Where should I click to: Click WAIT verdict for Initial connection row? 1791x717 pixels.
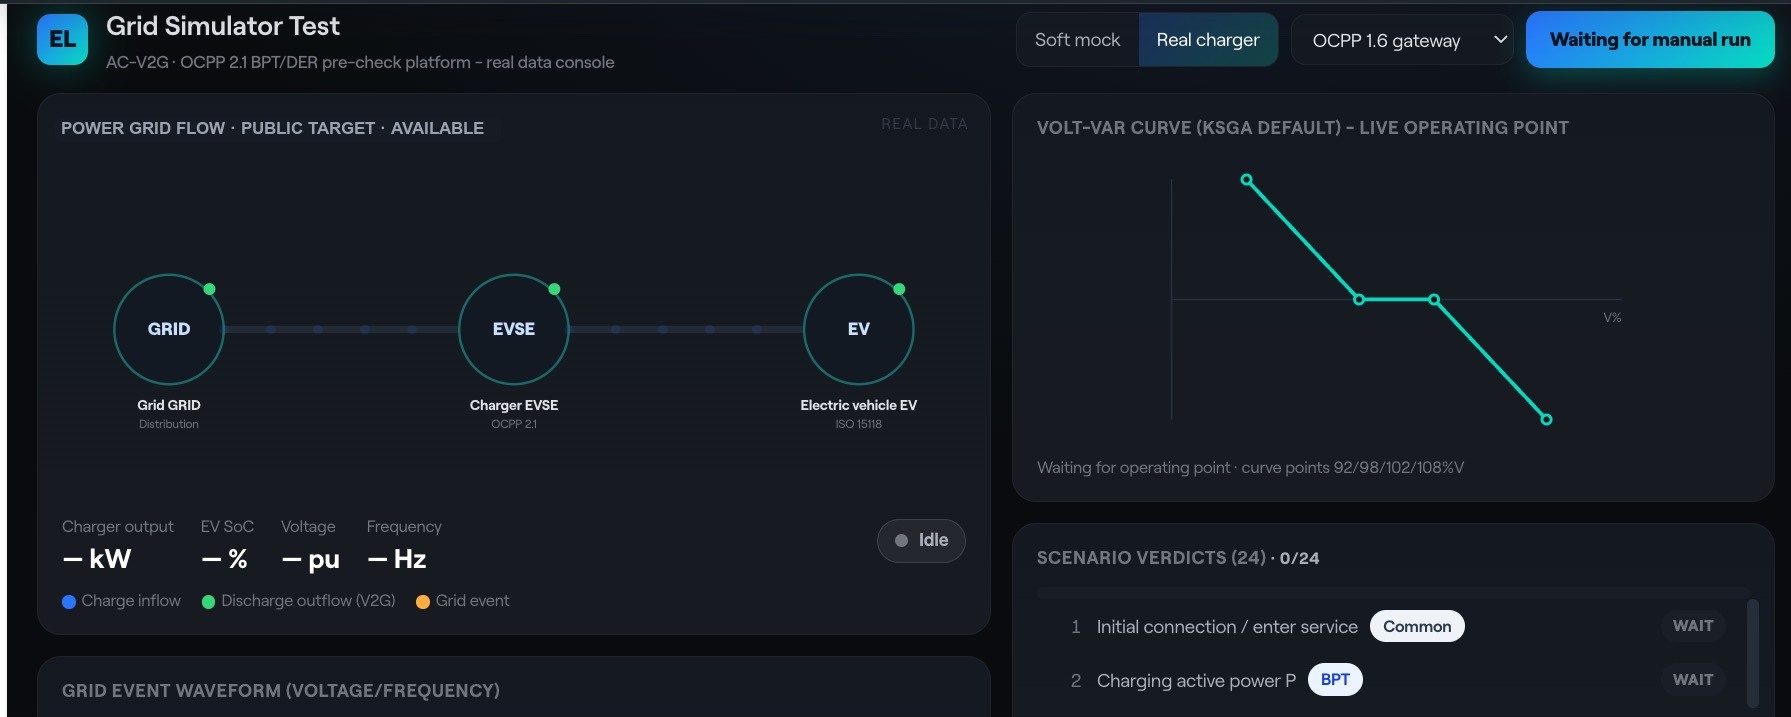coord(1693,626)
